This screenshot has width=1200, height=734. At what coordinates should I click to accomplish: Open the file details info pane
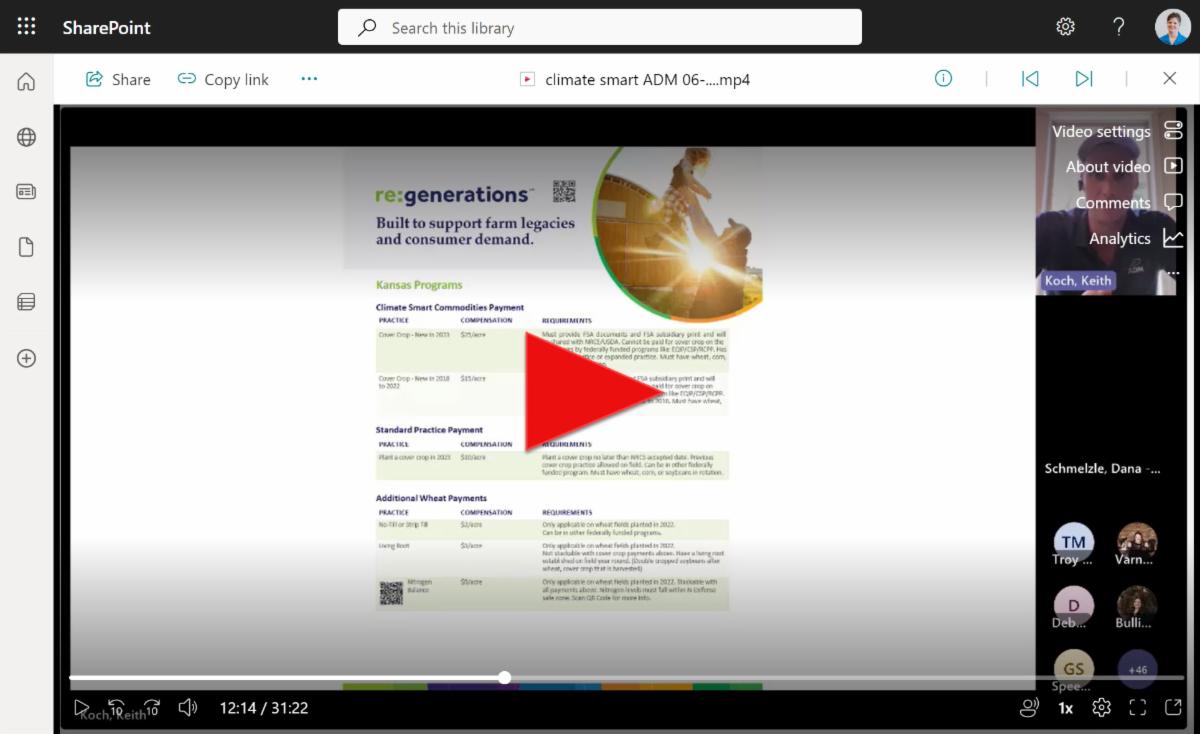tap(943, 78)
